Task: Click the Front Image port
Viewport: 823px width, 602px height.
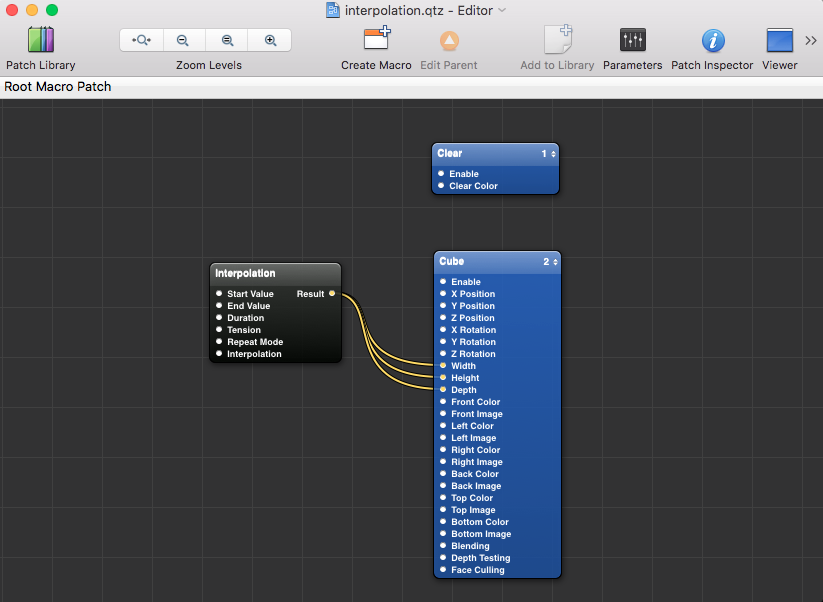Action: tap(443, 414)
